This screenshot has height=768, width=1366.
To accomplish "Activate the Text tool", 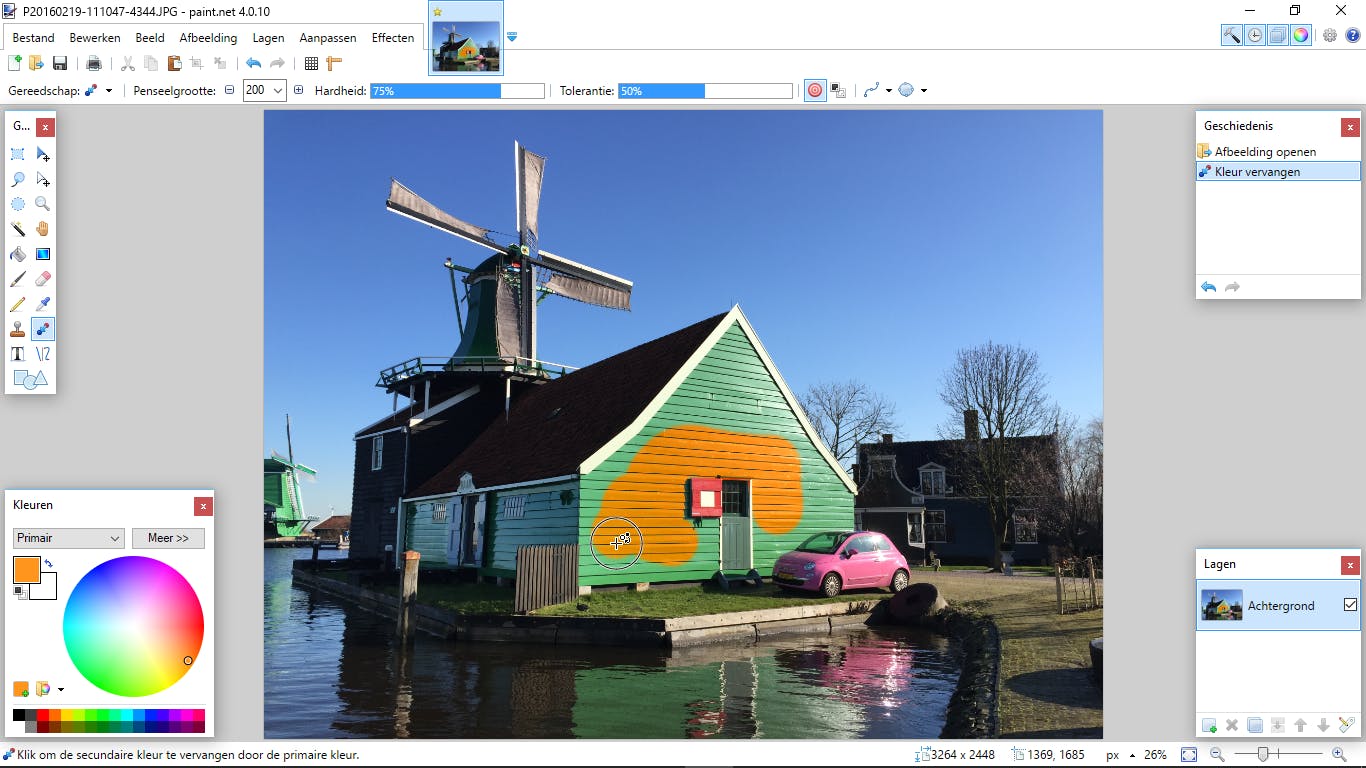I will 18,354.
